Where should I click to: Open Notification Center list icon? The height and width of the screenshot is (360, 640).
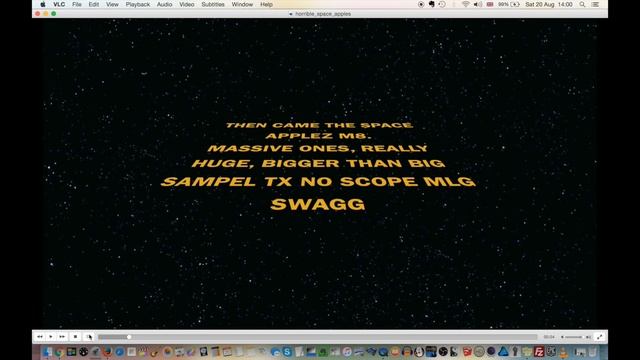pyautogui.click(x=596, y=4)
